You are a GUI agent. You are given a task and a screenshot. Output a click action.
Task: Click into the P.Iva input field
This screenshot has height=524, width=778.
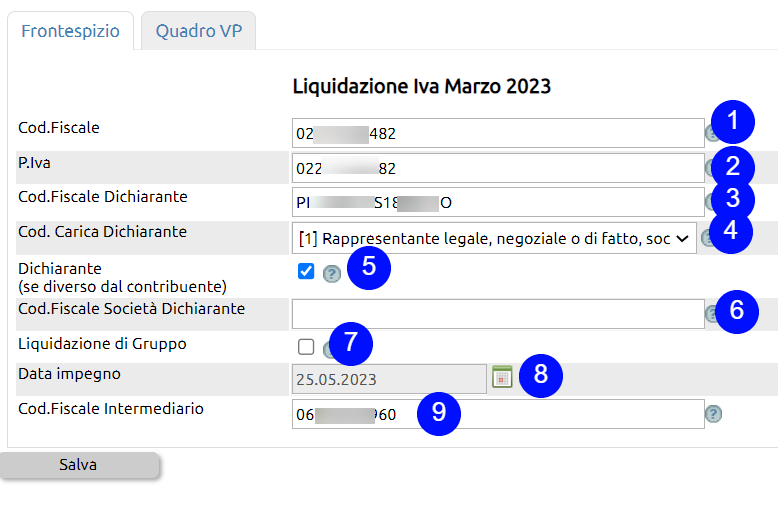(498, 168)
